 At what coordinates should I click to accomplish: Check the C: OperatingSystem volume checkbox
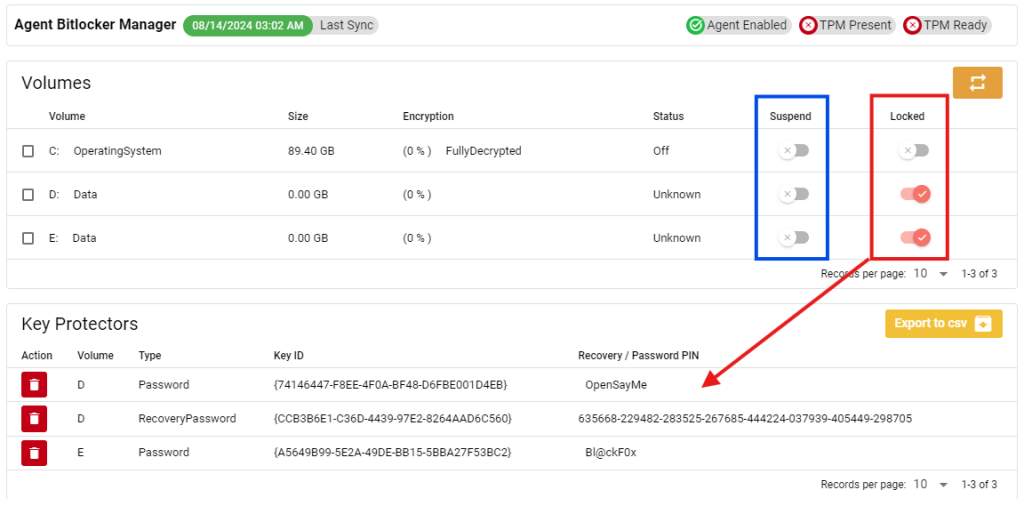coord(28,151)
